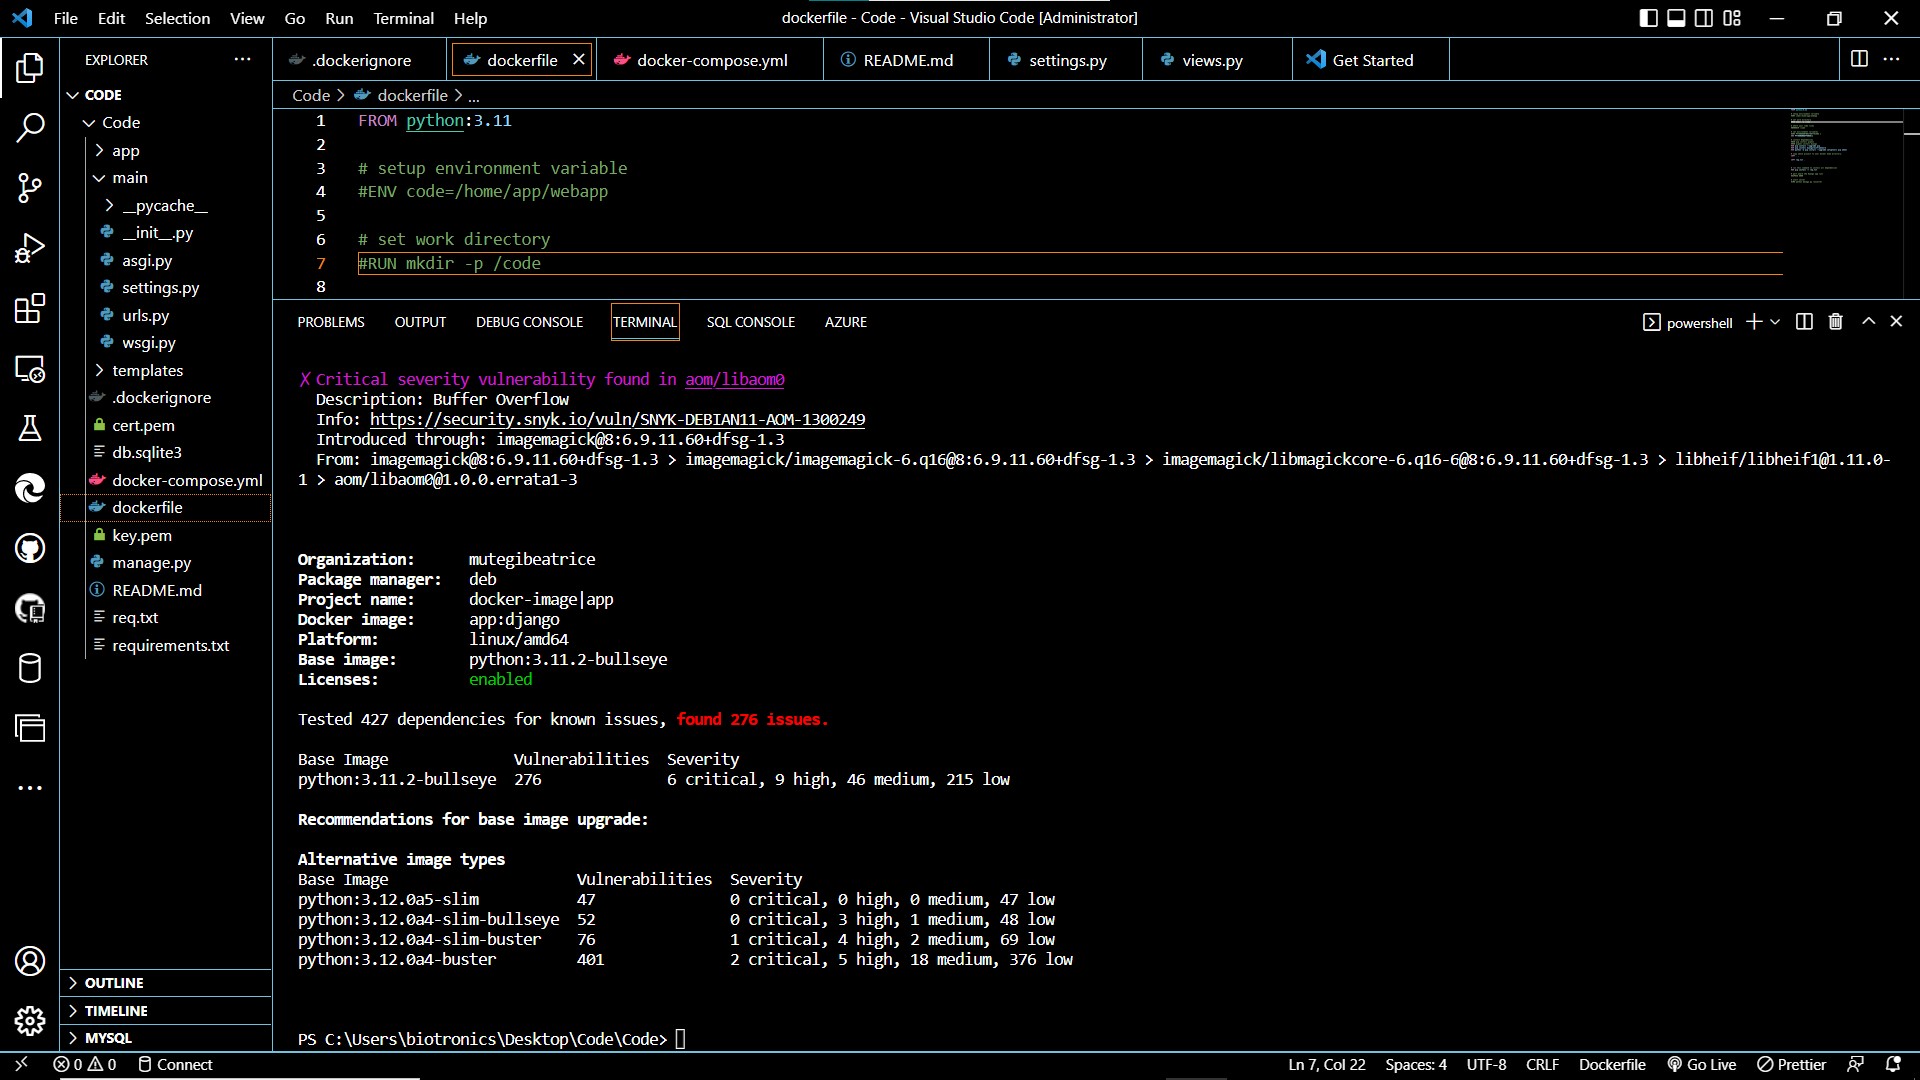Open the database cylinder icon

pos(30,668)
